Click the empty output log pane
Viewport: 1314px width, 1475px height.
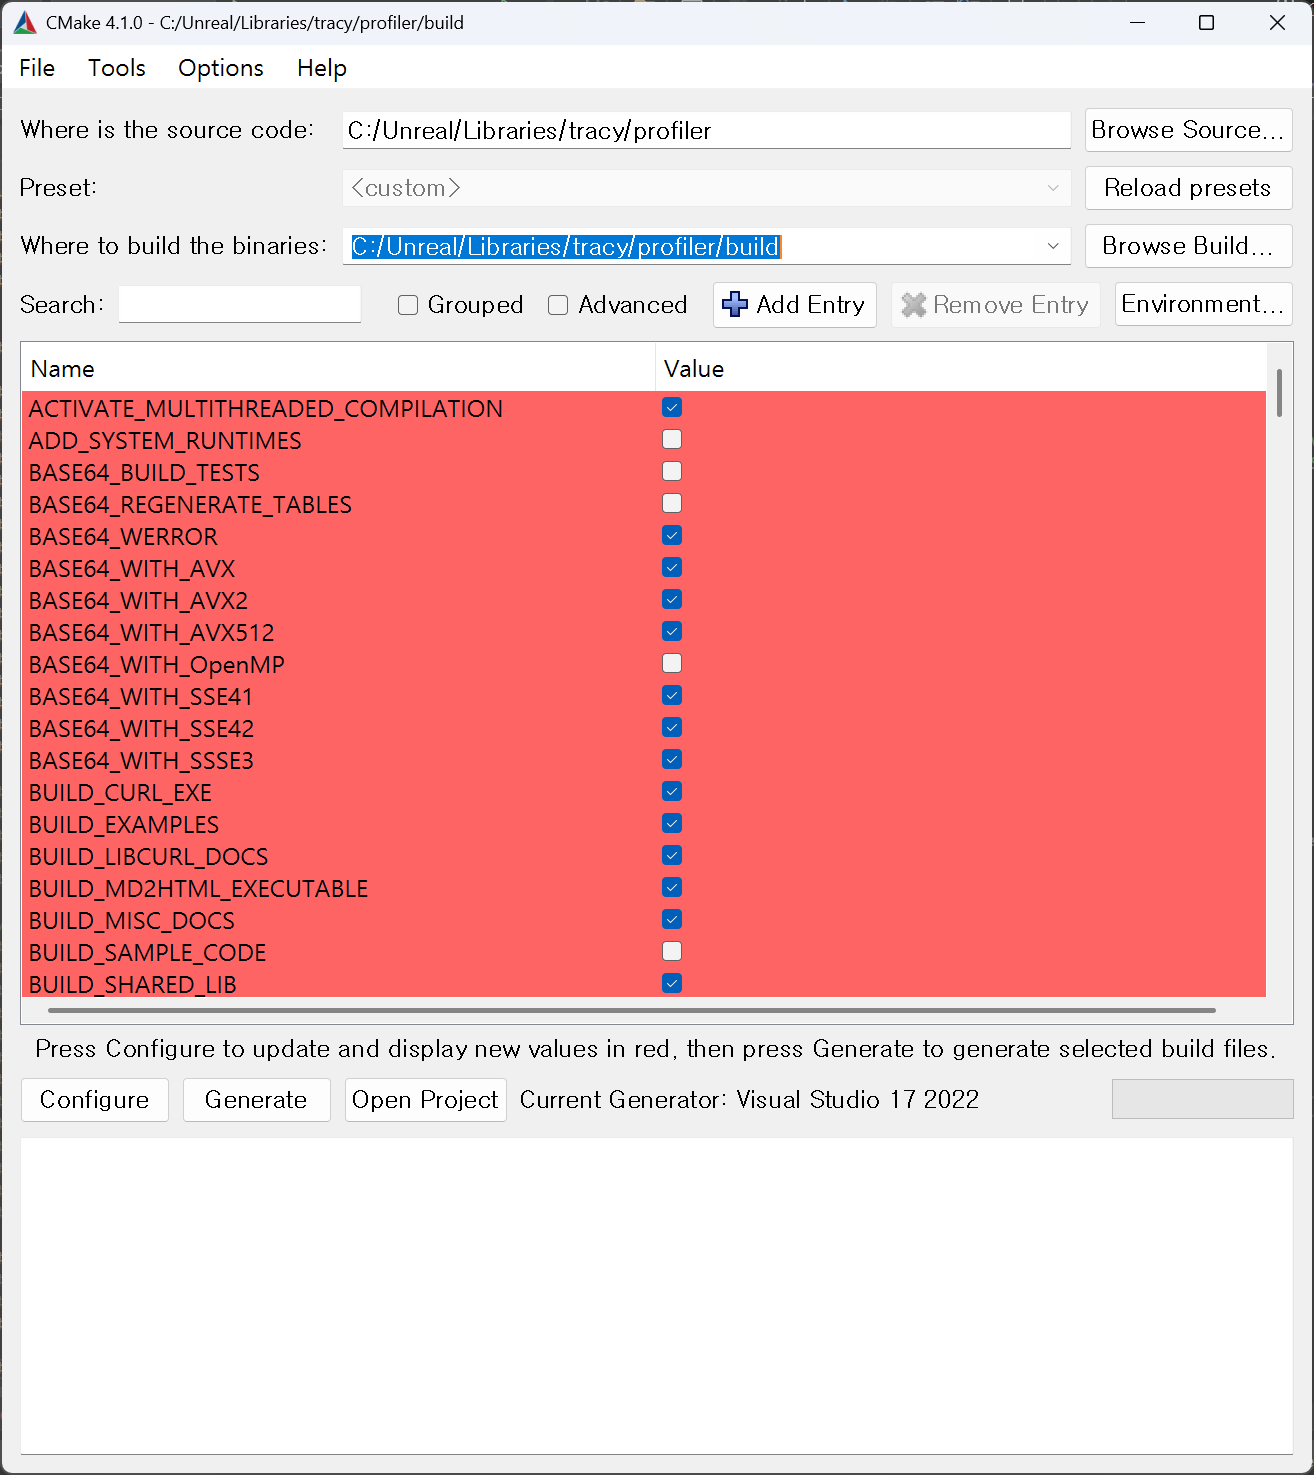[x=657, y=1296]
